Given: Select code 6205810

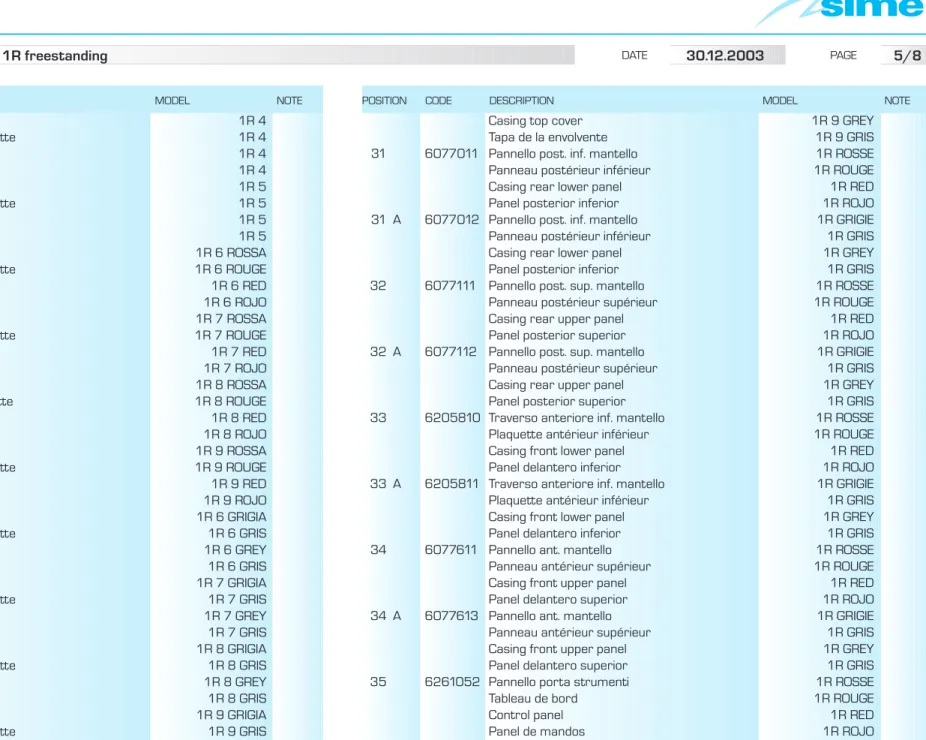Looking at the screenshot, I should [452, 418].
